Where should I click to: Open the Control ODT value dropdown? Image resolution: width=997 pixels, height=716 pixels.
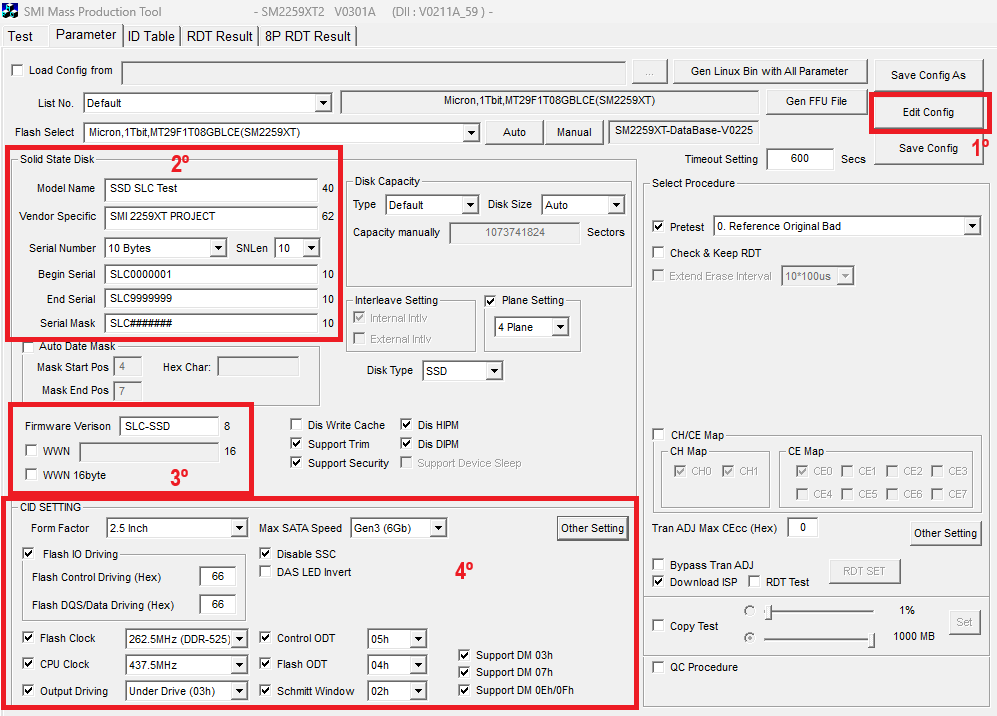tap(418, 638)
